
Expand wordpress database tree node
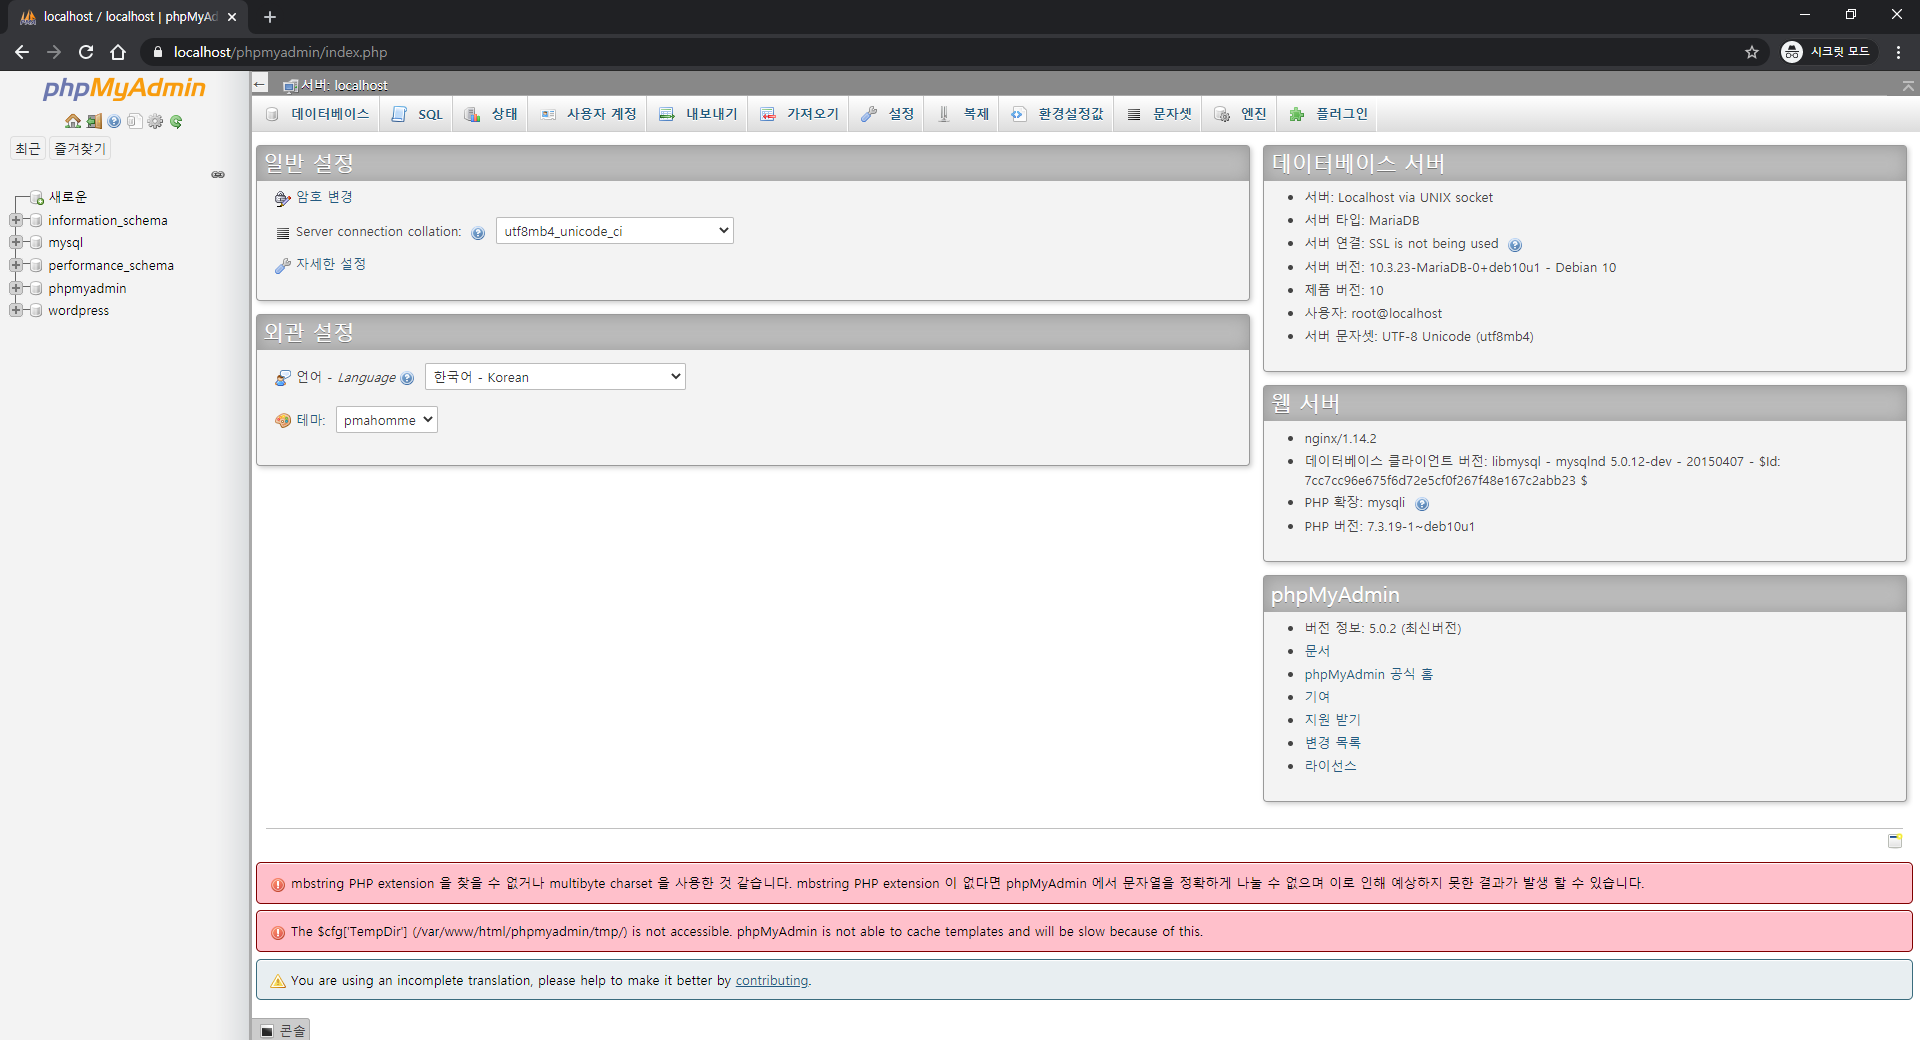[16, 311]
